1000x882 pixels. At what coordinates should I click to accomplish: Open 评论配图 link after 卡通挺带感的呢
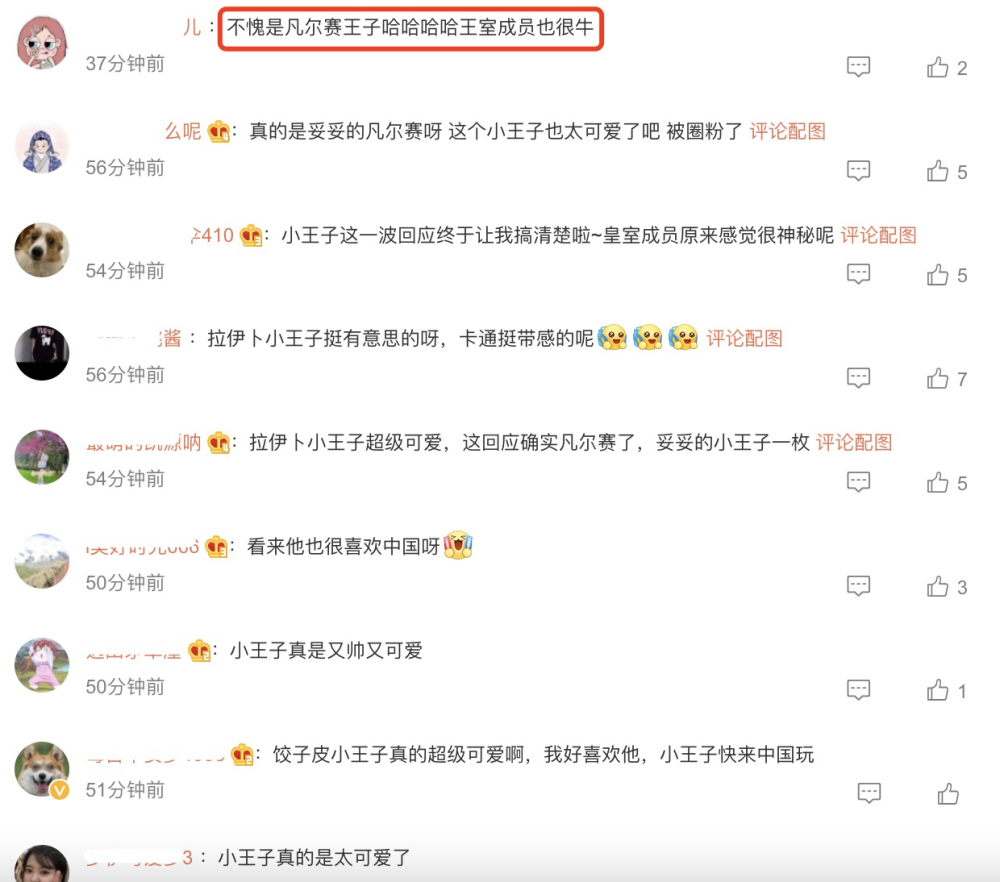[744, 339]
